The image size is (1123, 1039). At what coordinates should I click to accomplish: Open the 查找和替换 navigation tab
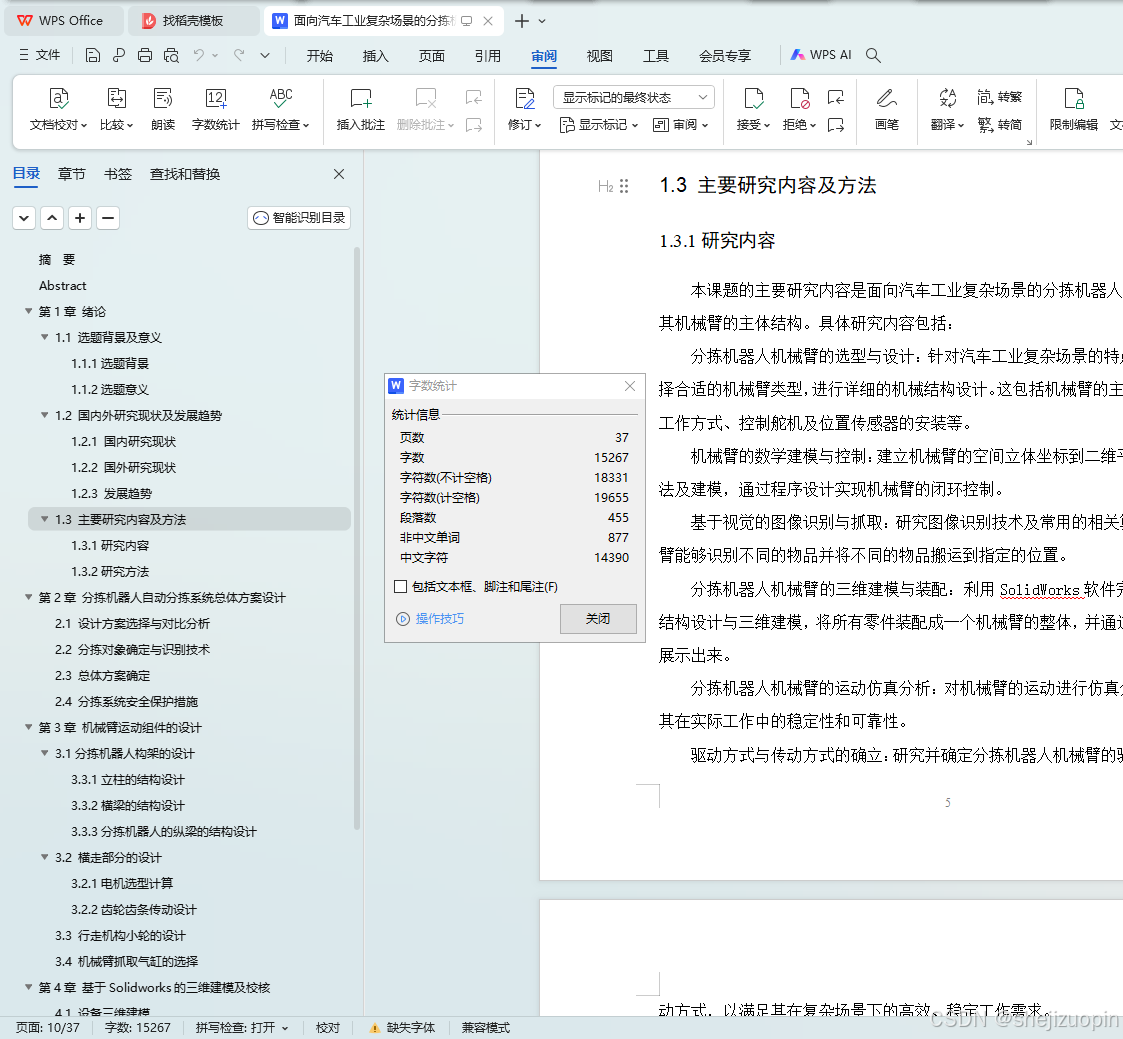point(185,174)
